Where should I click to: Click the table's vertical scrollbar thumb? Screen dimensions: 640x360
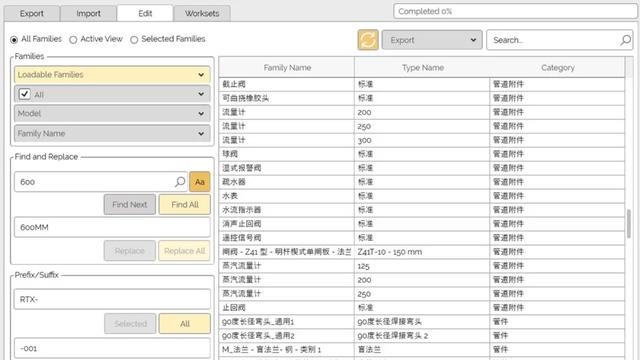629,223
